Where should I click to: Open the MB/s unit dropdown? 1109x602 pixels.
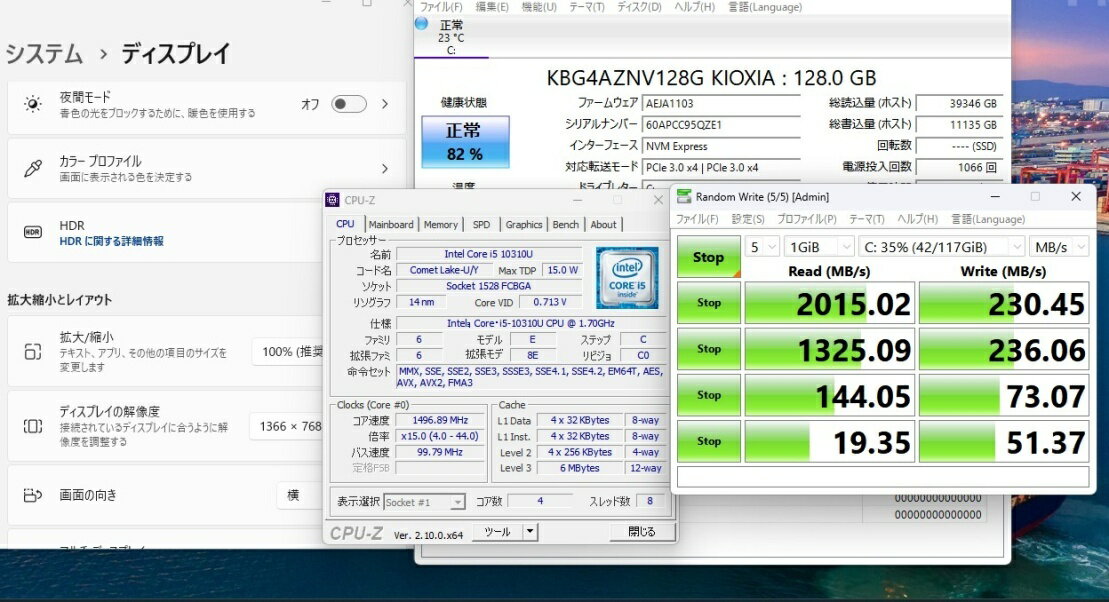1060,247
